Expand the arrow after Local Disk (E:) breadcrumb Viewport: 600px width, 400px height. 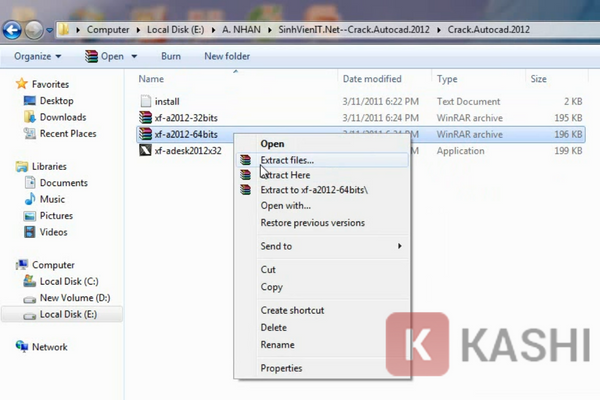pyautogui.click(x=214, y=30)
